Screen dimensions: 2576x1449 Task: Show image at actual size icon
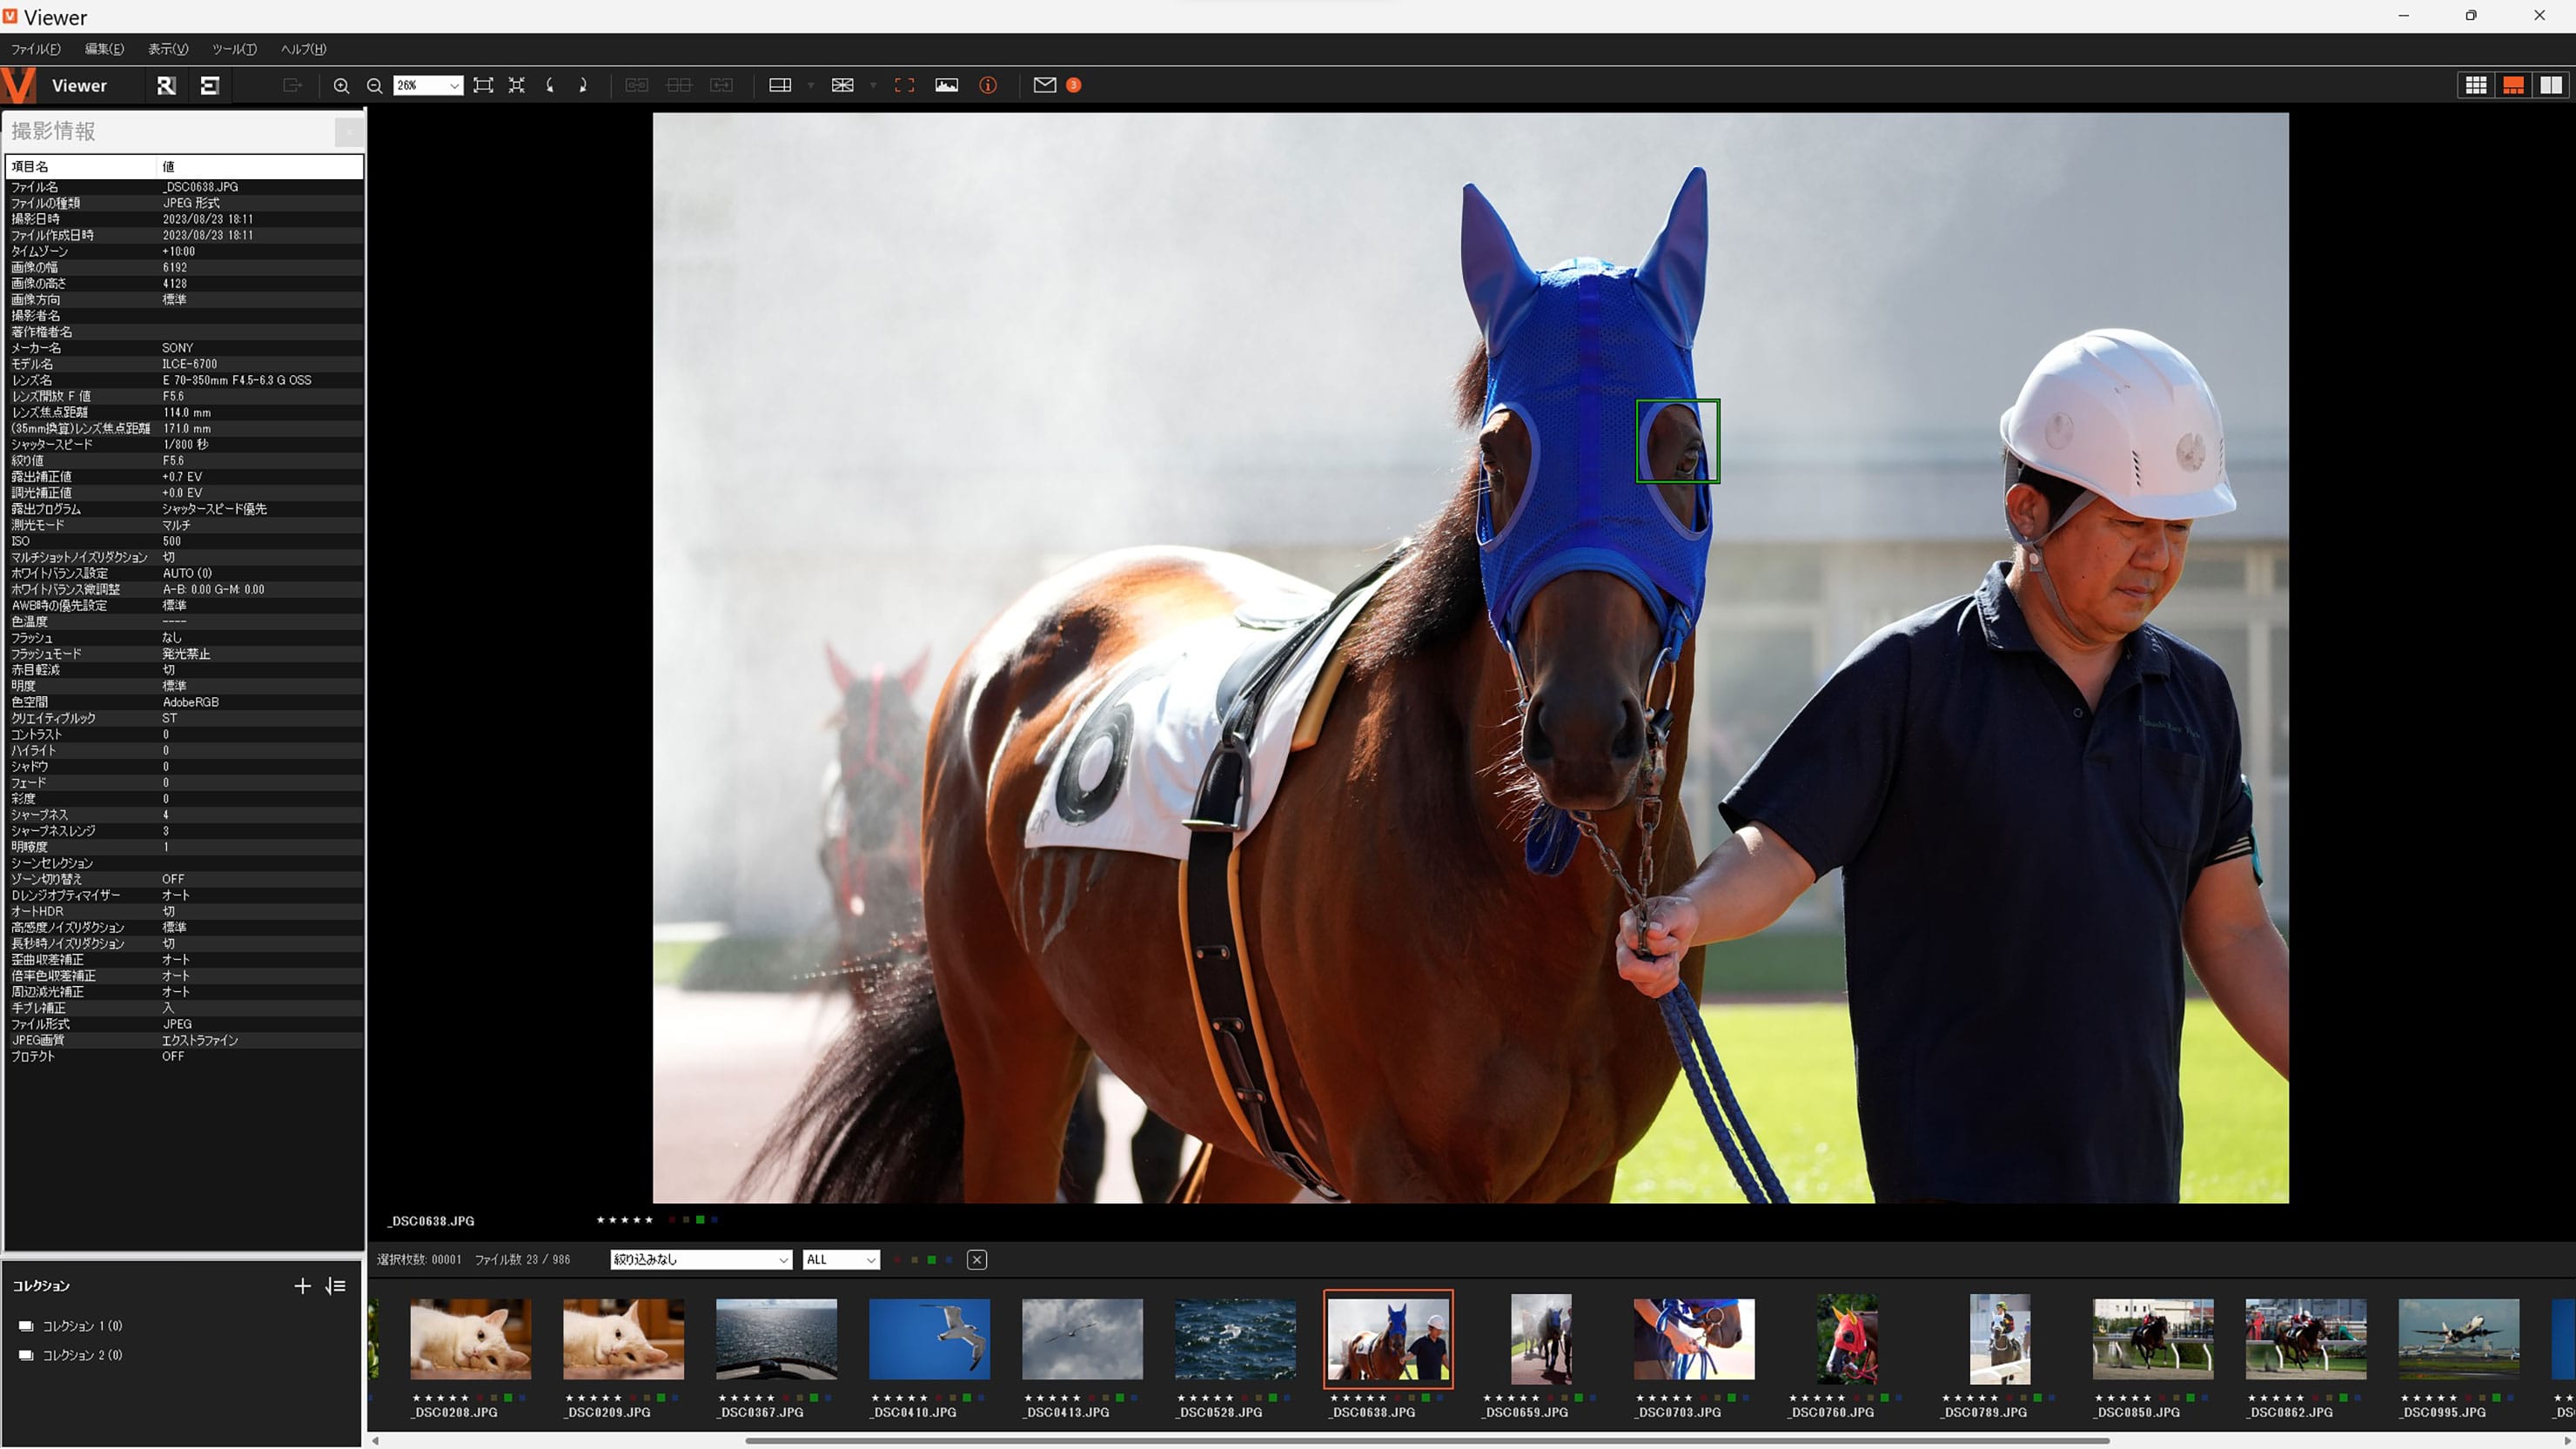click(x=516, y=85)
